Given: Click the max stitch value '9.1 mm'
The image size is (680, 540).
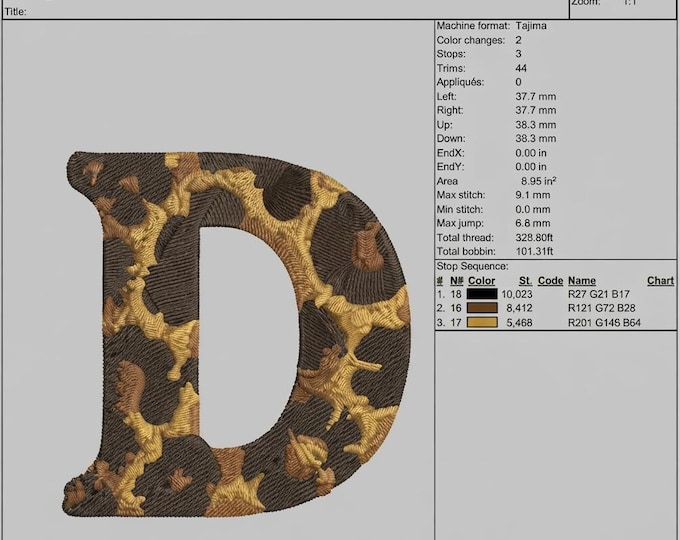Looking at the screenshot, I should [533, 195].
